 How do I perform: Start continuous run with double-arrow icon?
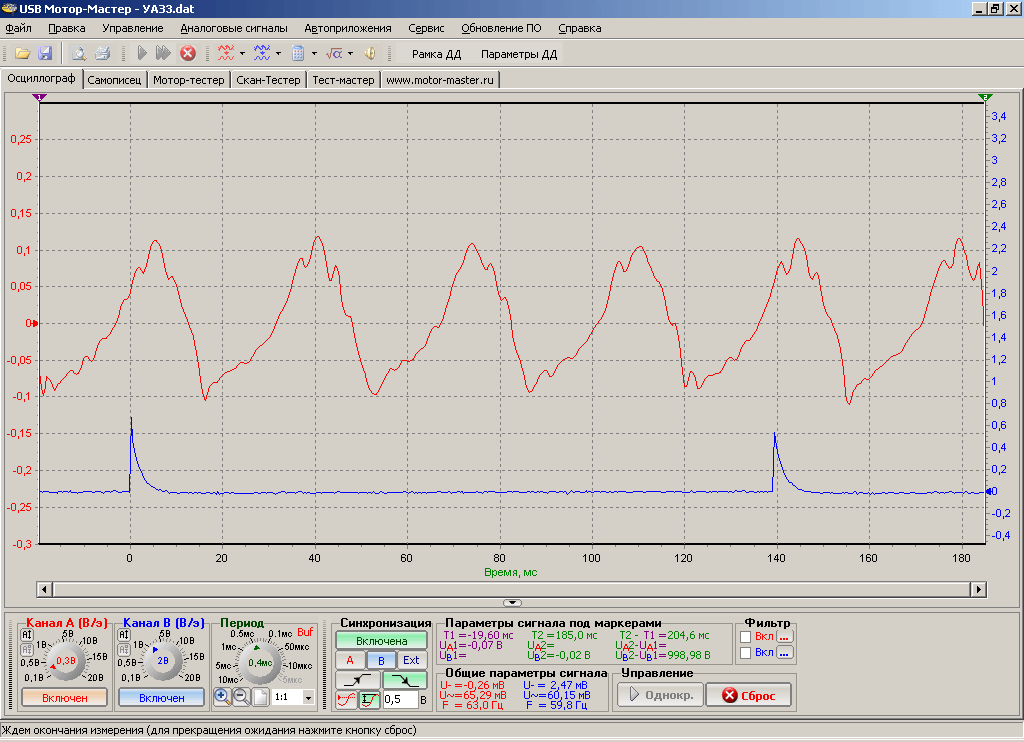coord(163,54)
